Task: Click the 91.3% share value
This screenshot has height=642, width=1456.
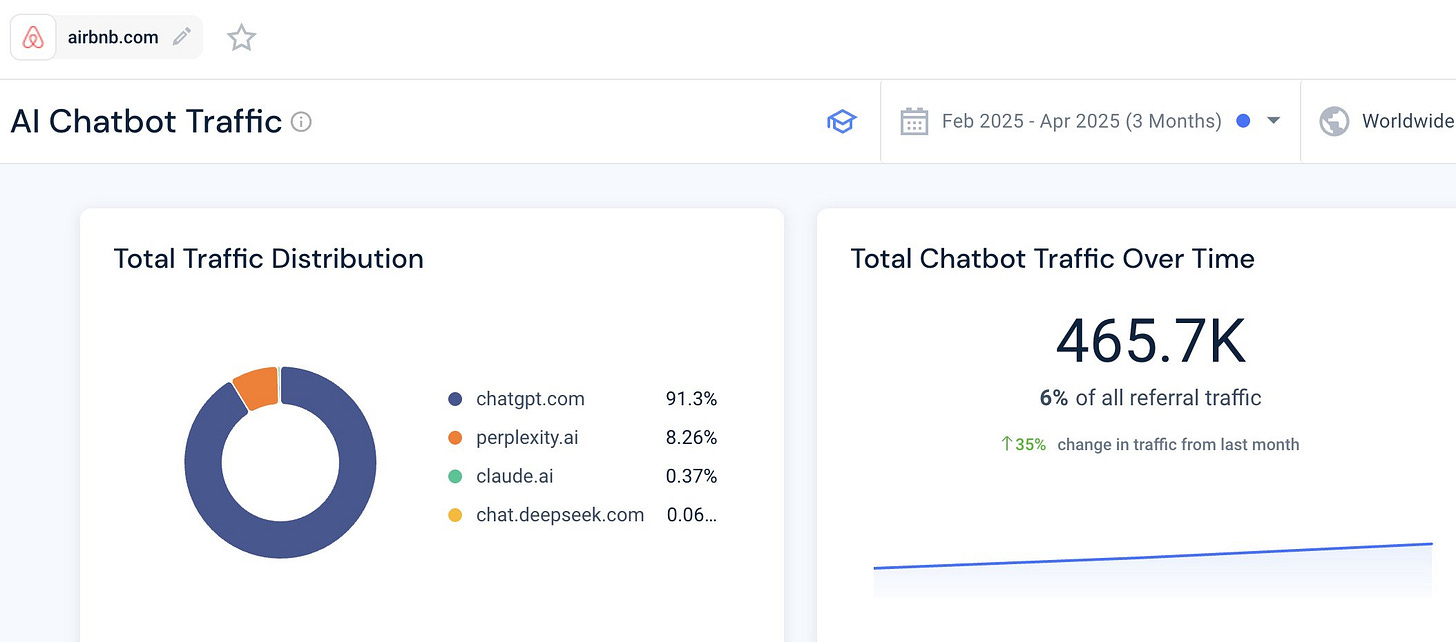Action: coord(692,399)
